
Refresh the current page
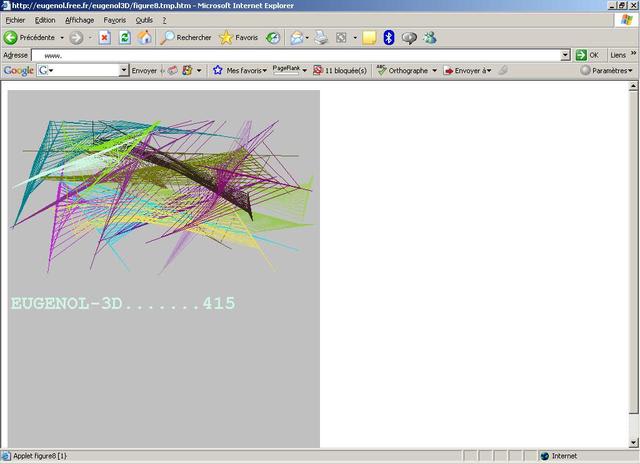pos(124,38)
